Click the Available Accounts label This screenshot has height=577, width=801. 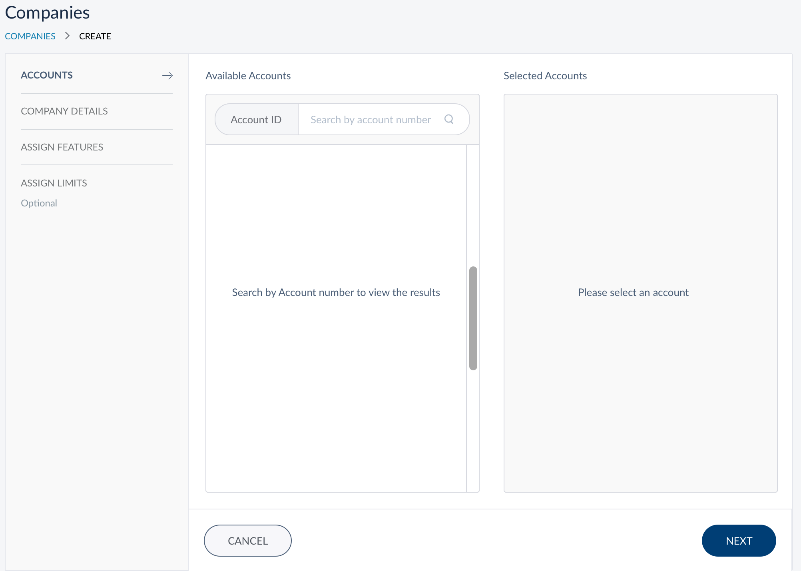point(248,75)
